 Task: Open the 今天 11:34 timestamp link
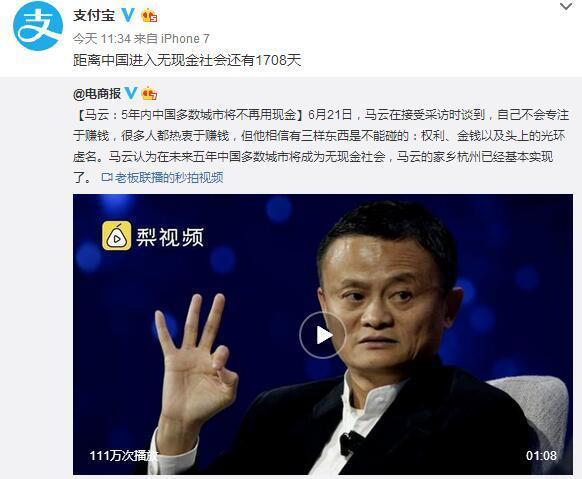102,39
